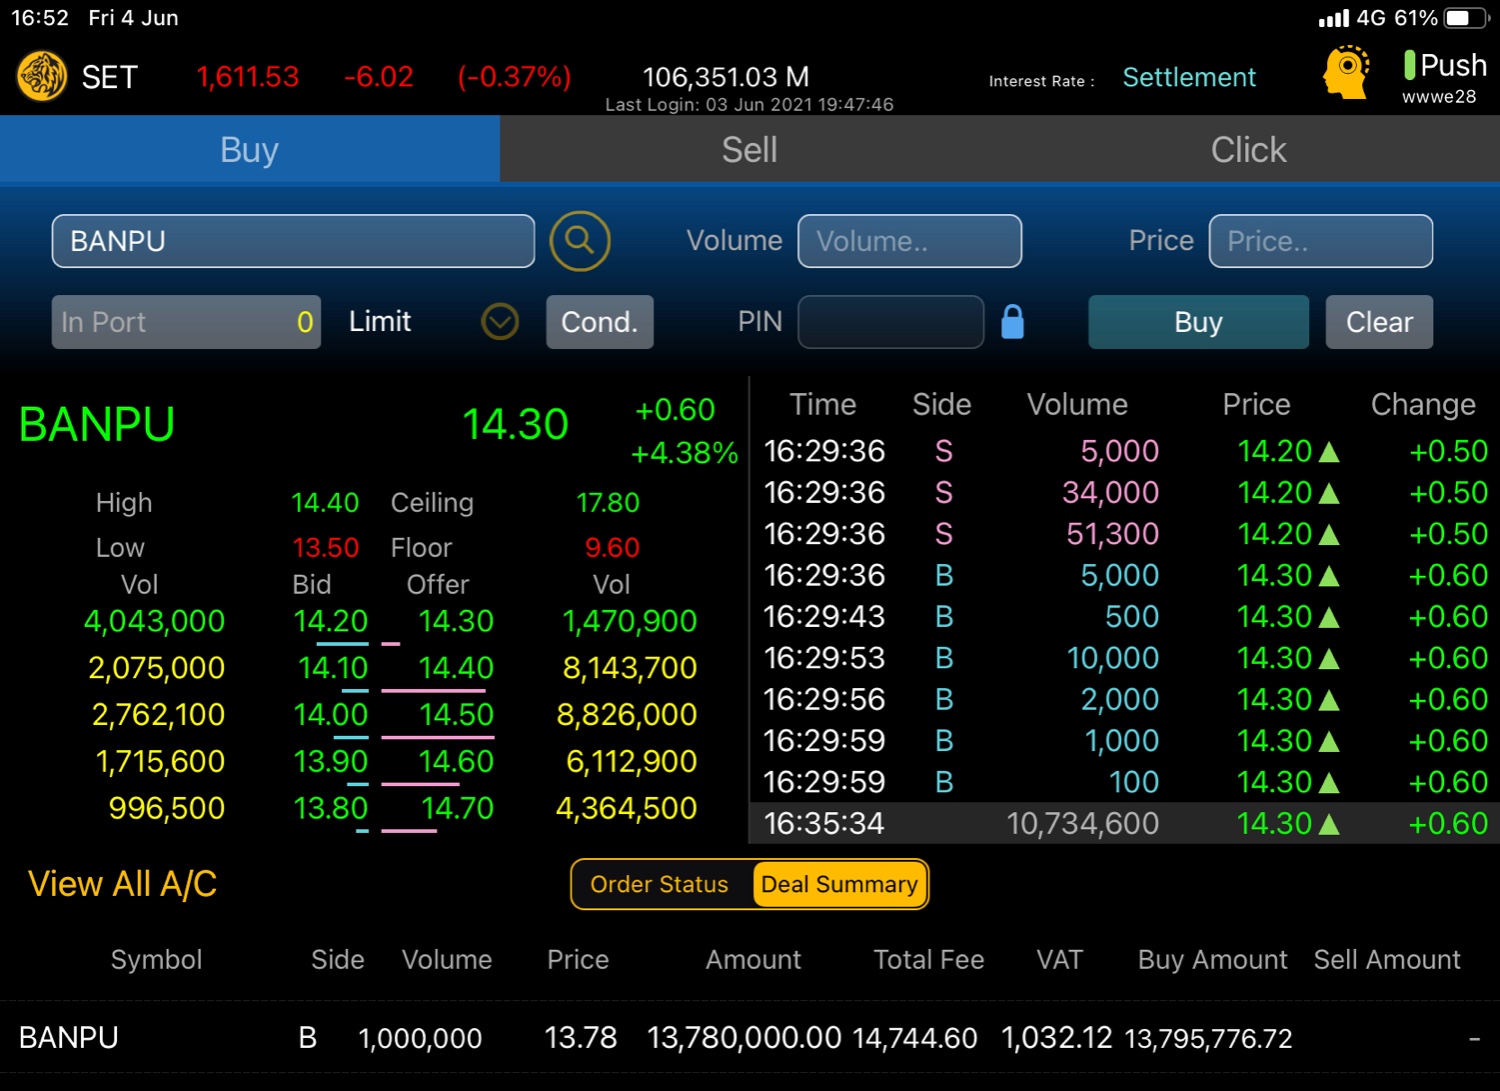
Task: Select the 16:29:56 trade row
Action: coord(1125,699)
